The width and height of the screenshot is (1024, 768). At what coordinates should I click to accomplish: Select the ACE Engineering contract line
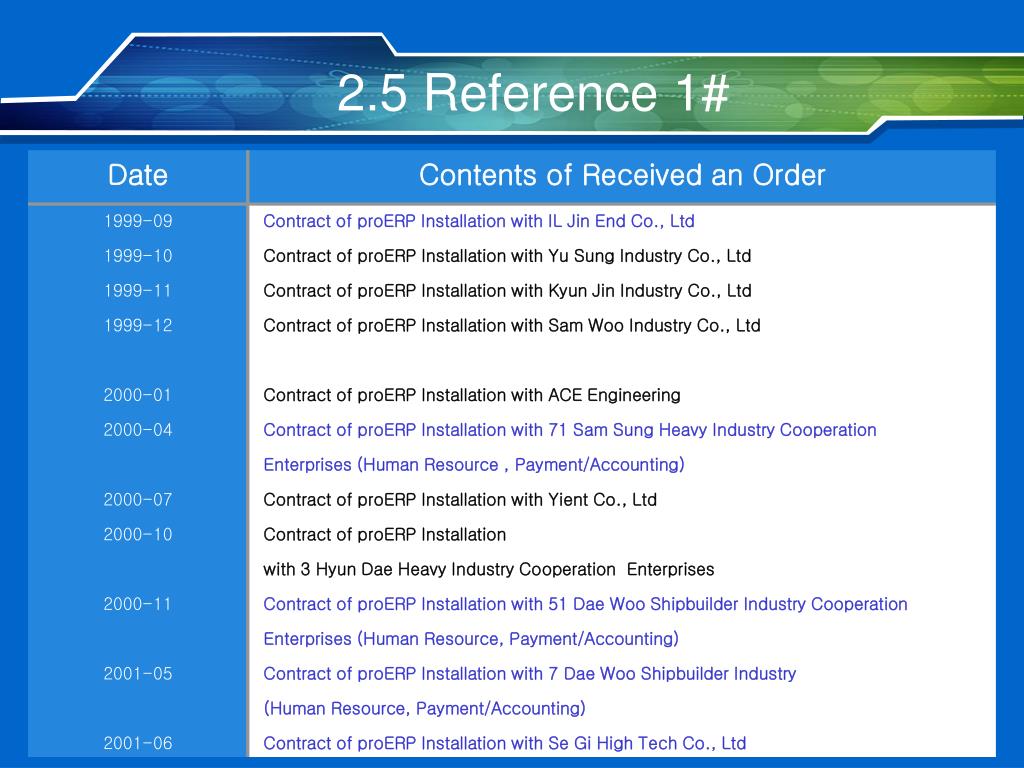pos(472,395)
